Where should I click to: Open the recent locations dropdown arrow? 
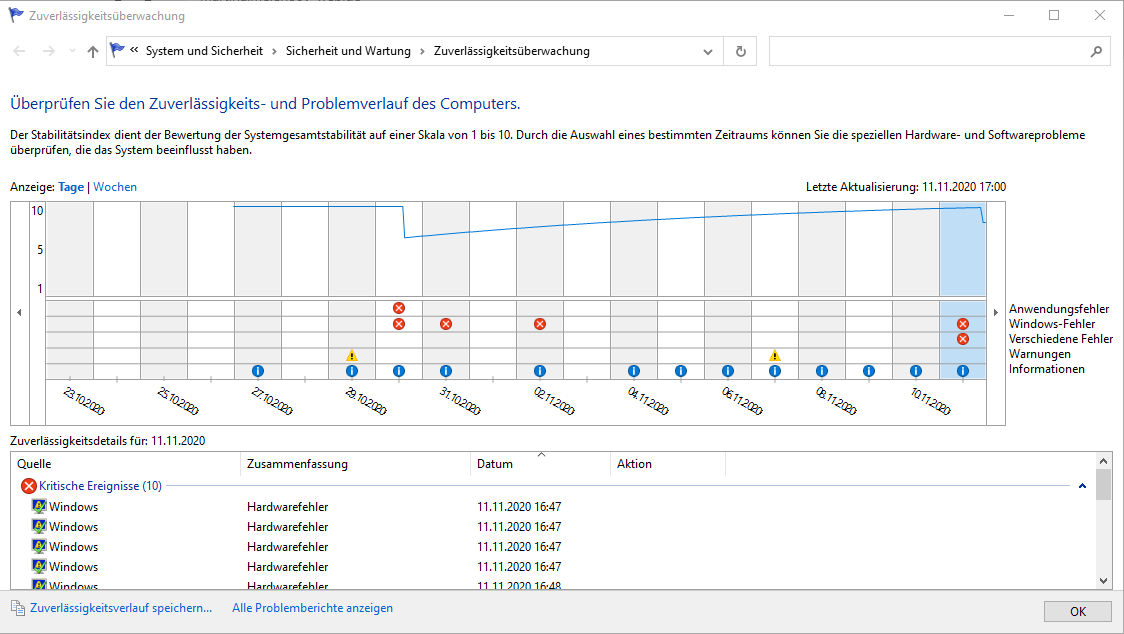pos(72,51)
